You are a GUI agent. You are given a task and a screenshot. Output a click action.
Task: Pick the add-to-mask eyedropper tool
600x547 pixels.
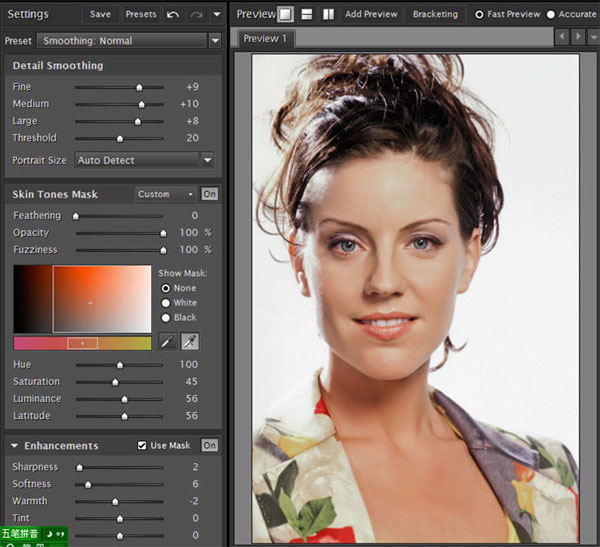pyautogui.click(x=189, y=342)
